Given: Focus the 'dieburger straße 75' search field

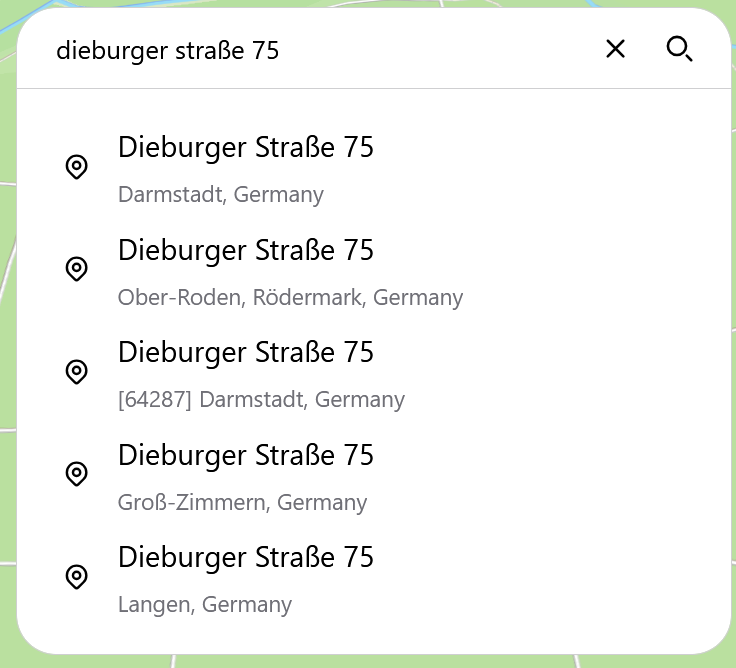Looking at the screenshot, I should (x=300, y=50).
